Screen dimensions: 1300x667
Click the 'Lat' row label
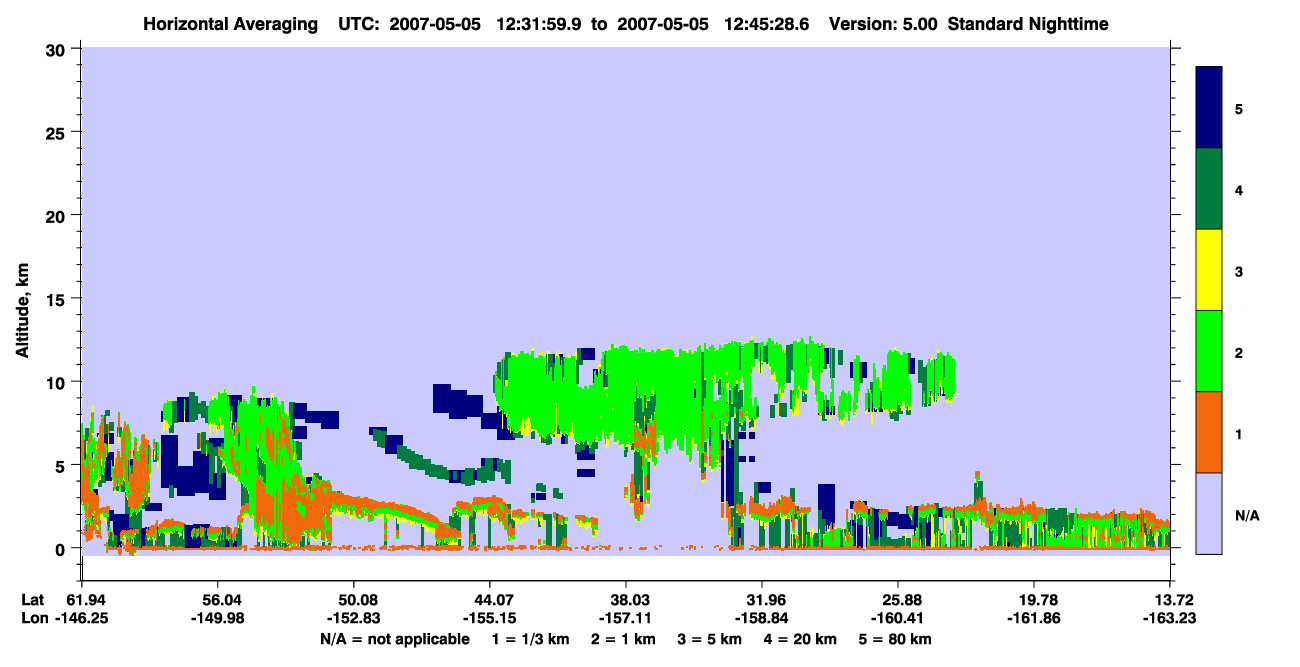click(33, 599)
